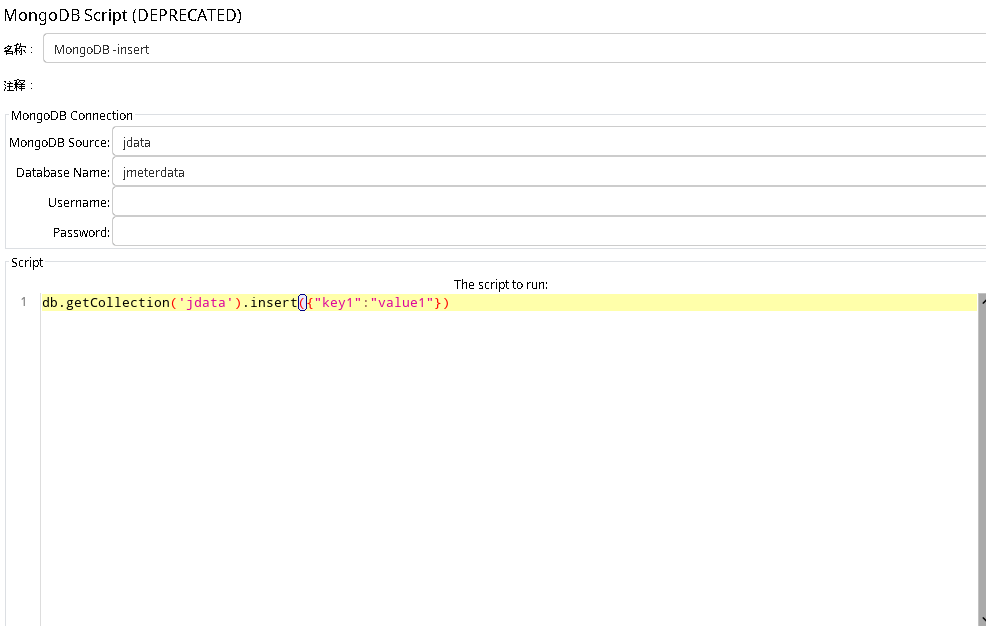Click the MongoDB -insert name text
Screen dimensions: 986x626
(x=103, y=49)
